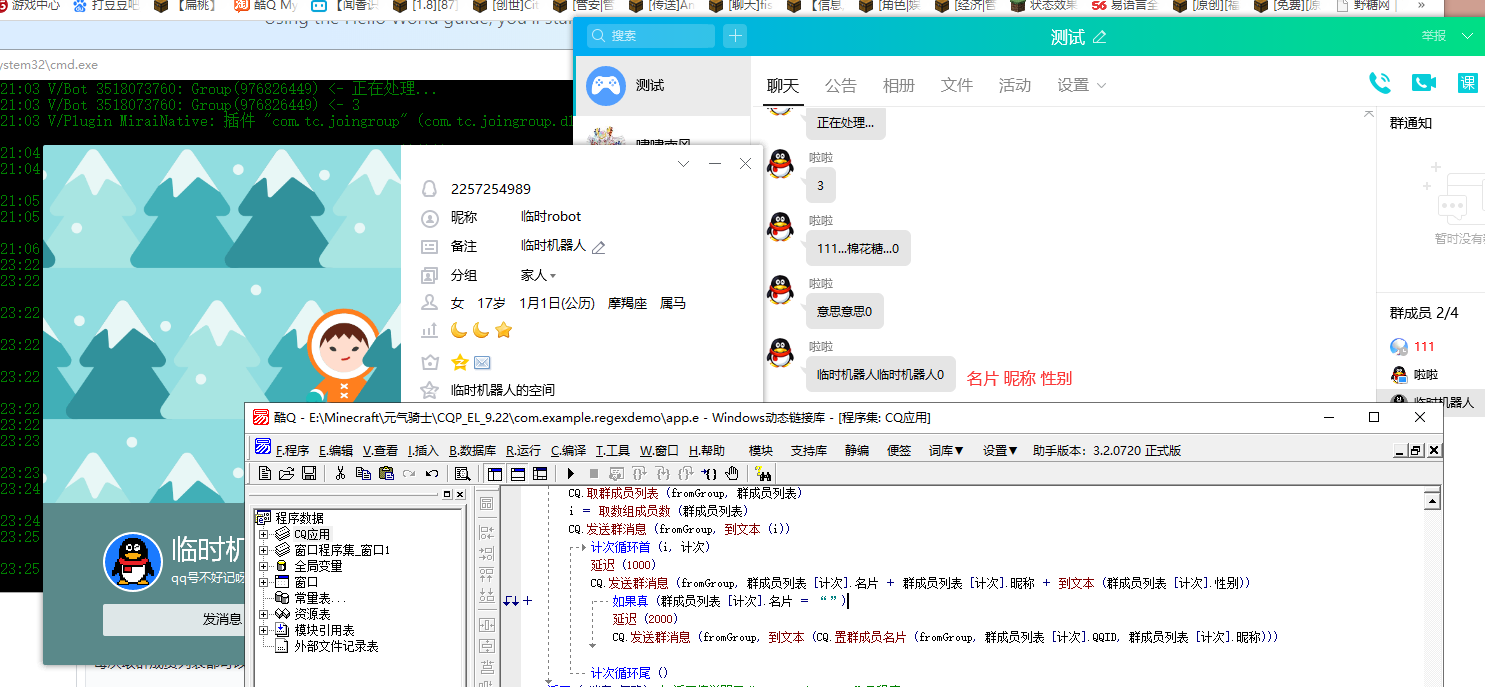
Task: Expand the 模块引用表 tree node
Action: coord(264,630)
